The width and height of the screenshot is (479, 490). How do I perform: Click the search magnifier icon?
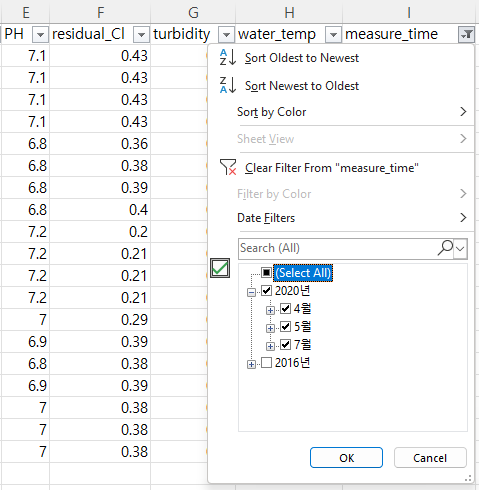click(x=445, y=248)
